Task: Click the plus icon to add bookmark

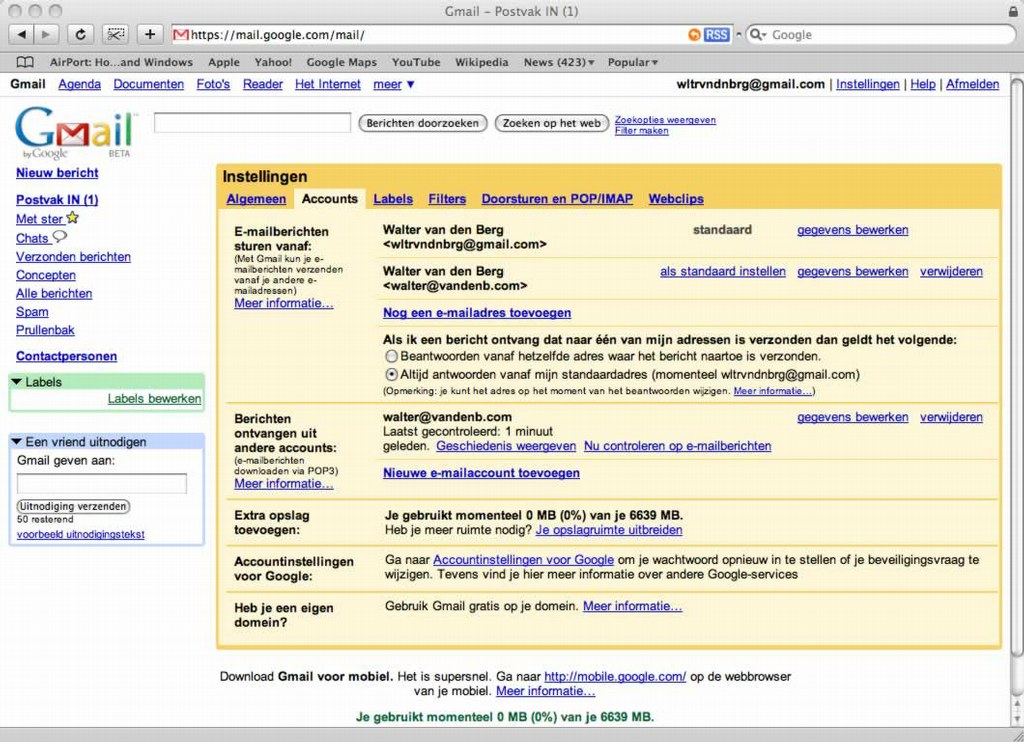Action: (x=149, y=34)
